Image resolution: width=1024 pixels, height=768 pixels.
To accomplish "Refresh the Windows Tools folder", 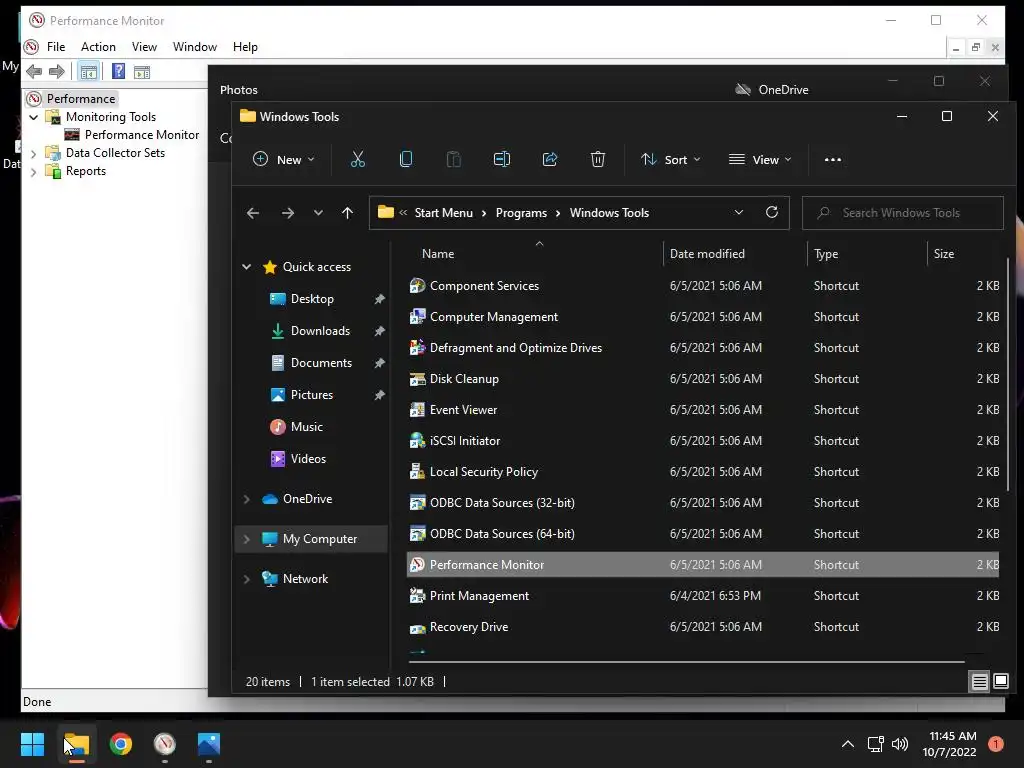I will click(772, 212).
